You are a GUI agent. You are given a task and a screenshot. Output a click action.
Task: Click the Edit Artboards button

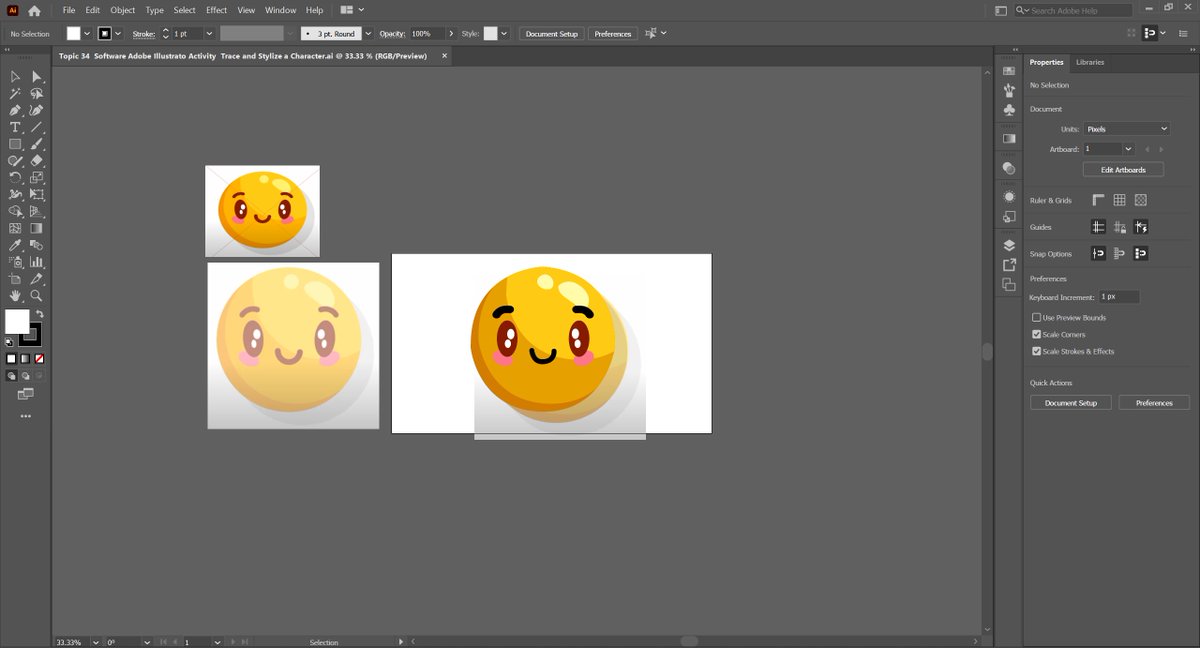click(x=1123, y=170)
